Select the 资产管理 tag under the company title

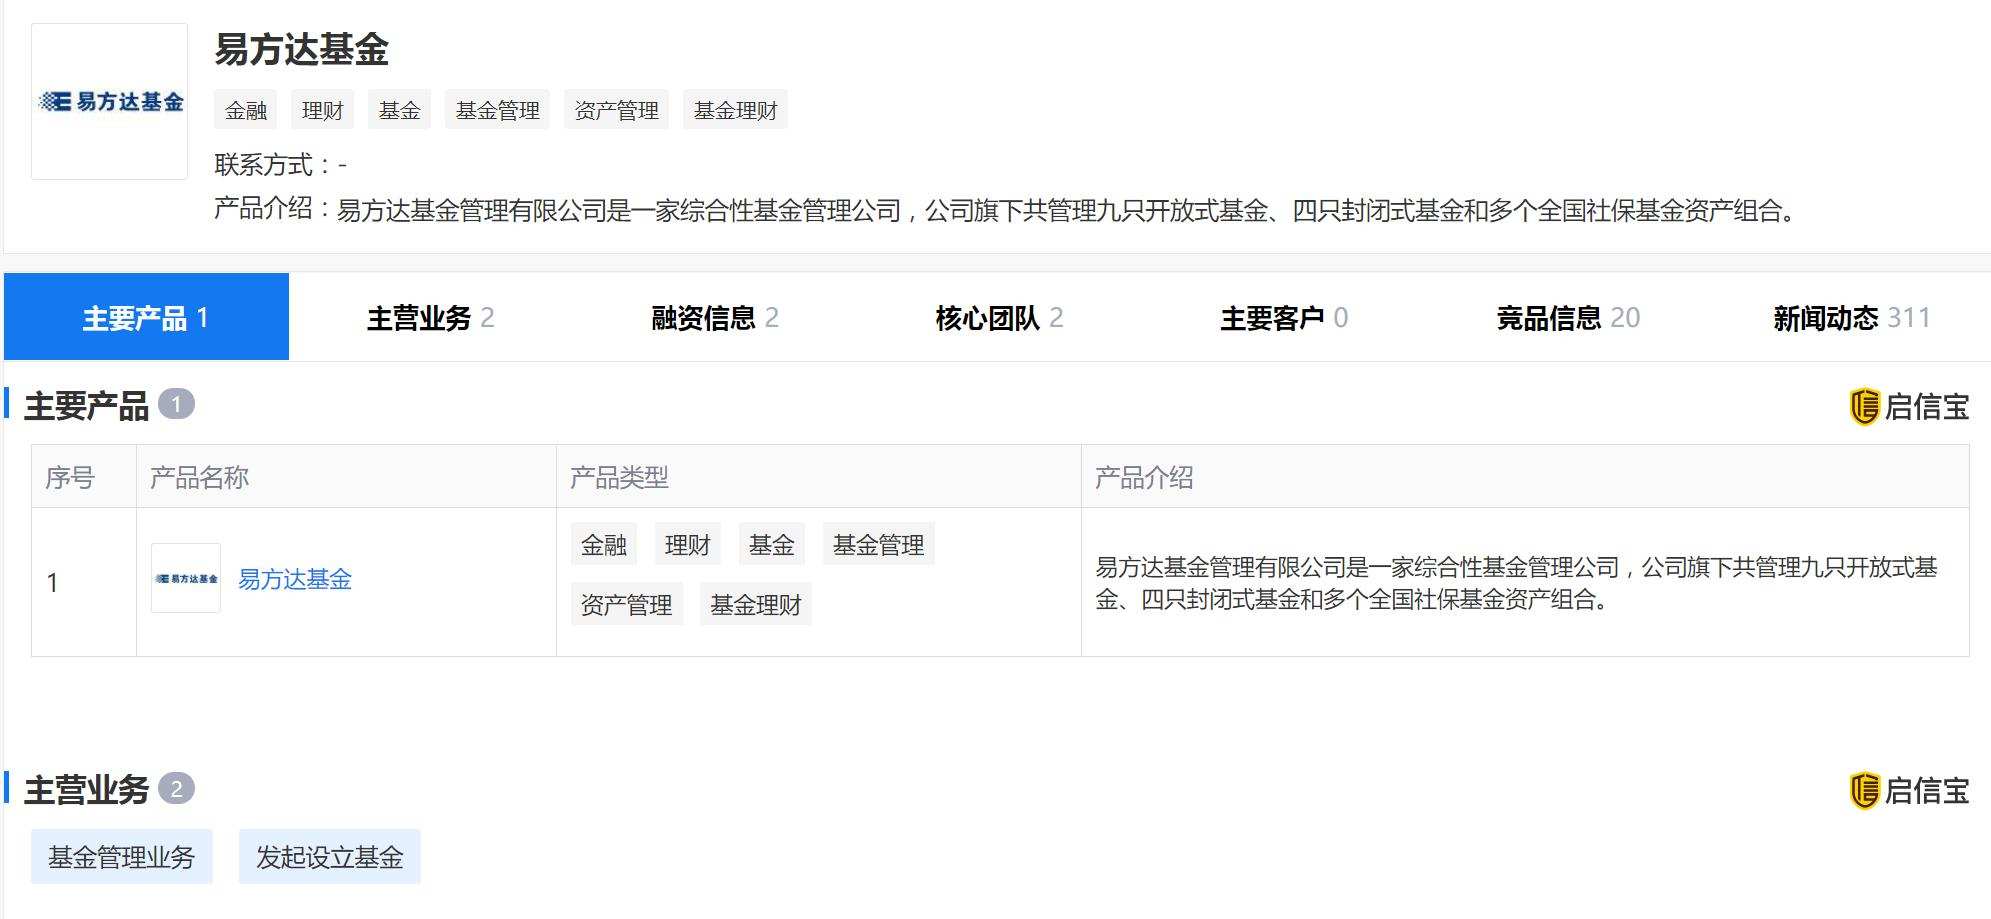pos(616,110)
